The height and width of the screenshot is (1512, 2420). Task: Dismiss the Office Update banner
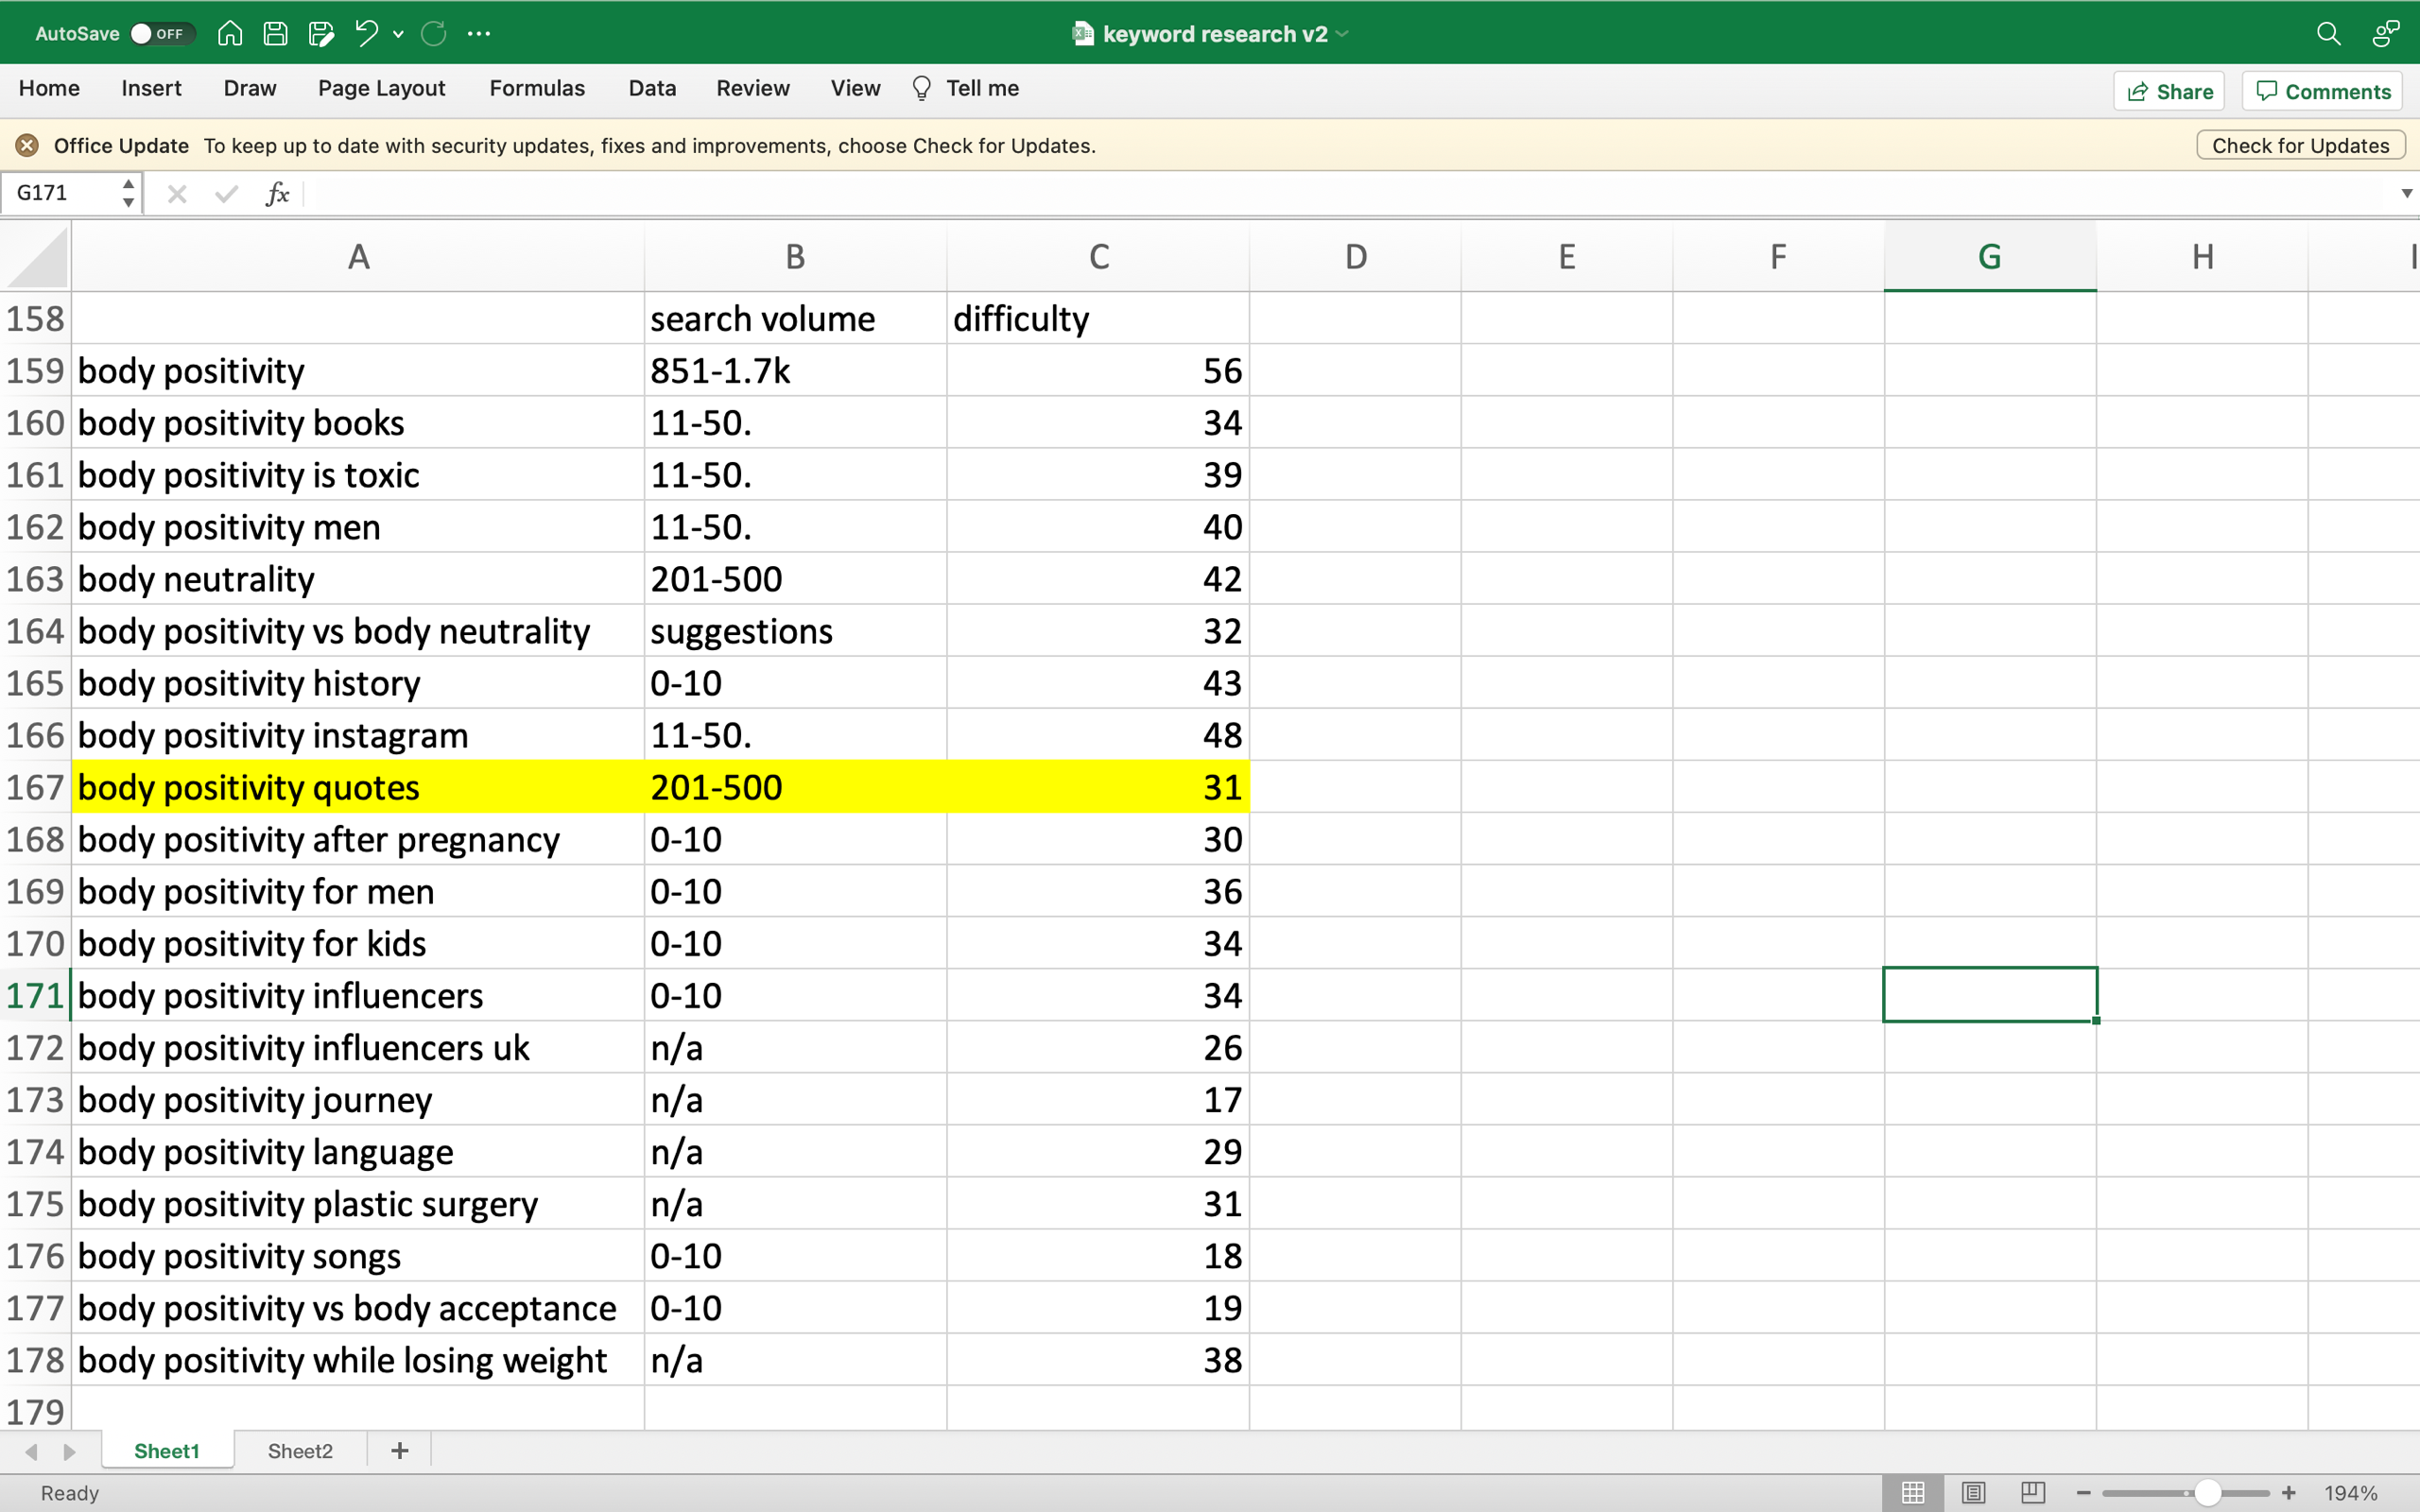[27, 145]
